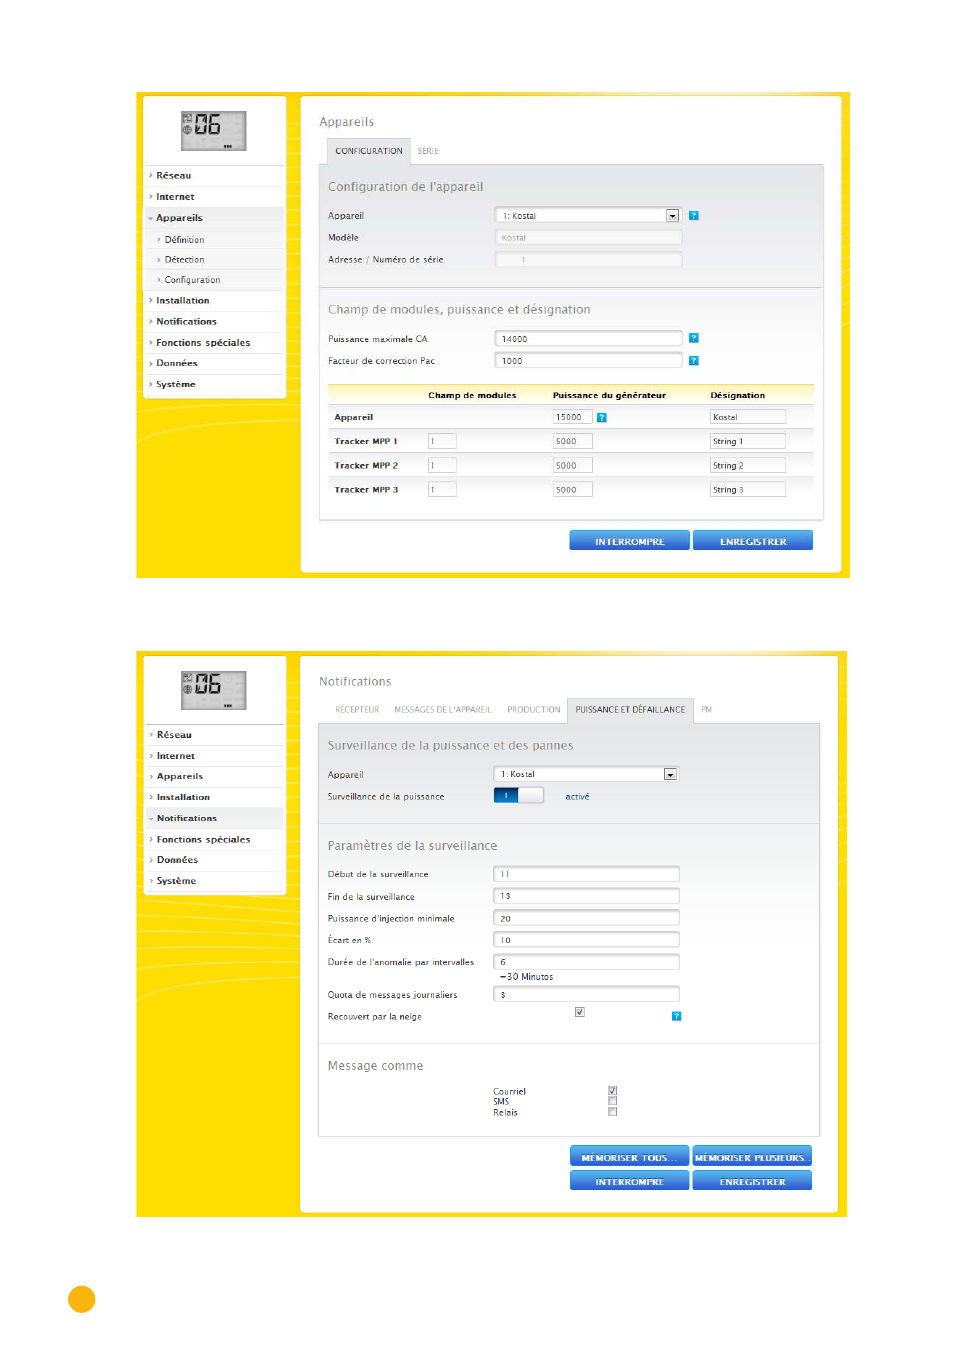Screen dimensions: 954x1349
Task: Switch to the PRODUCTION tab
Action: [533, 710]
